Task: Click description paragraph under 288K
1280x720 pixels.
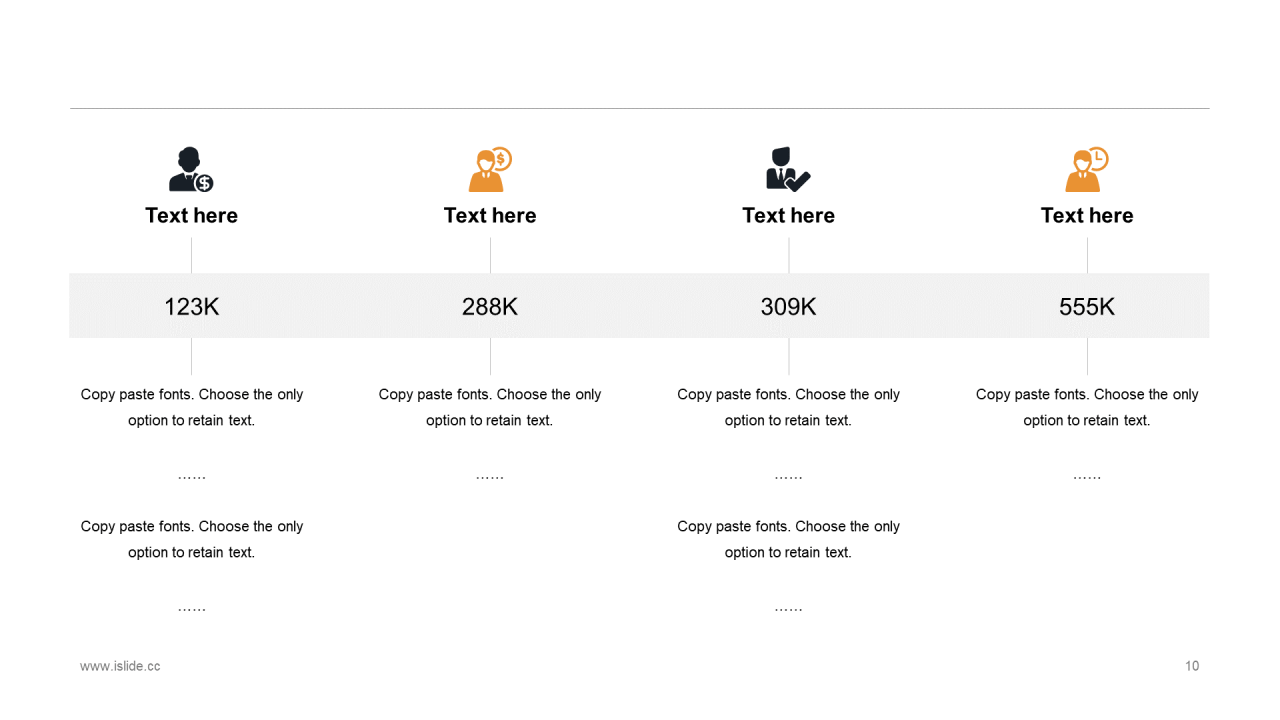Action: (490, 407)
